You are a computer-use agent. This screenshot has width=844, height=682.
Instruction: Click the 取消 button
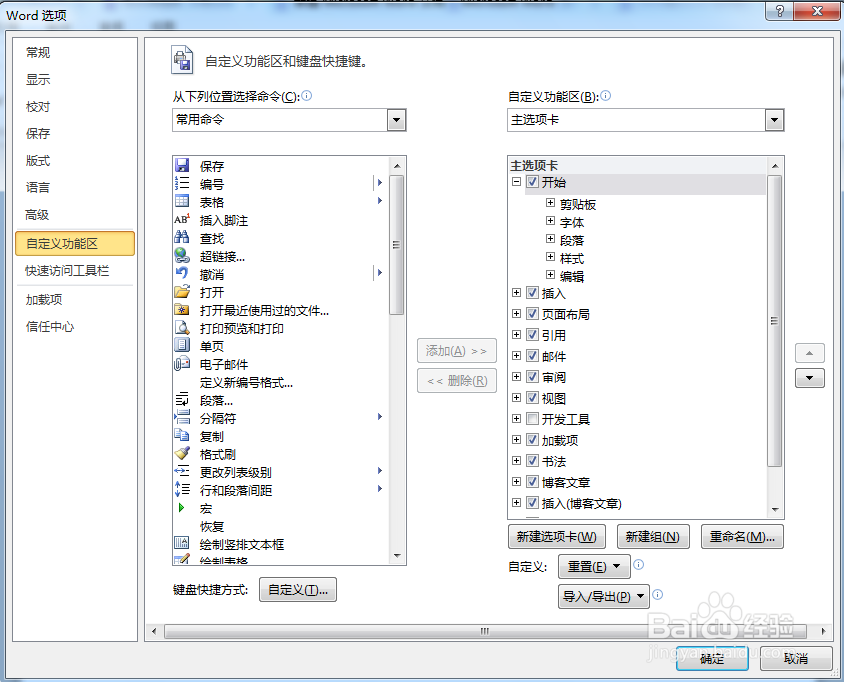(796, 658)
